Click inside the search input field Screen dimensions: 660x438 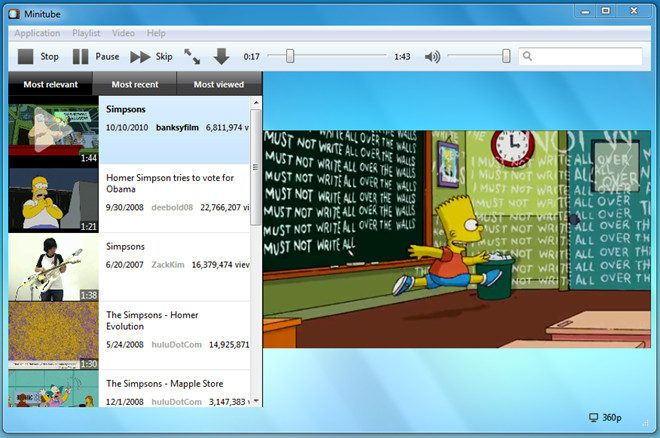[x=580, y=56]
